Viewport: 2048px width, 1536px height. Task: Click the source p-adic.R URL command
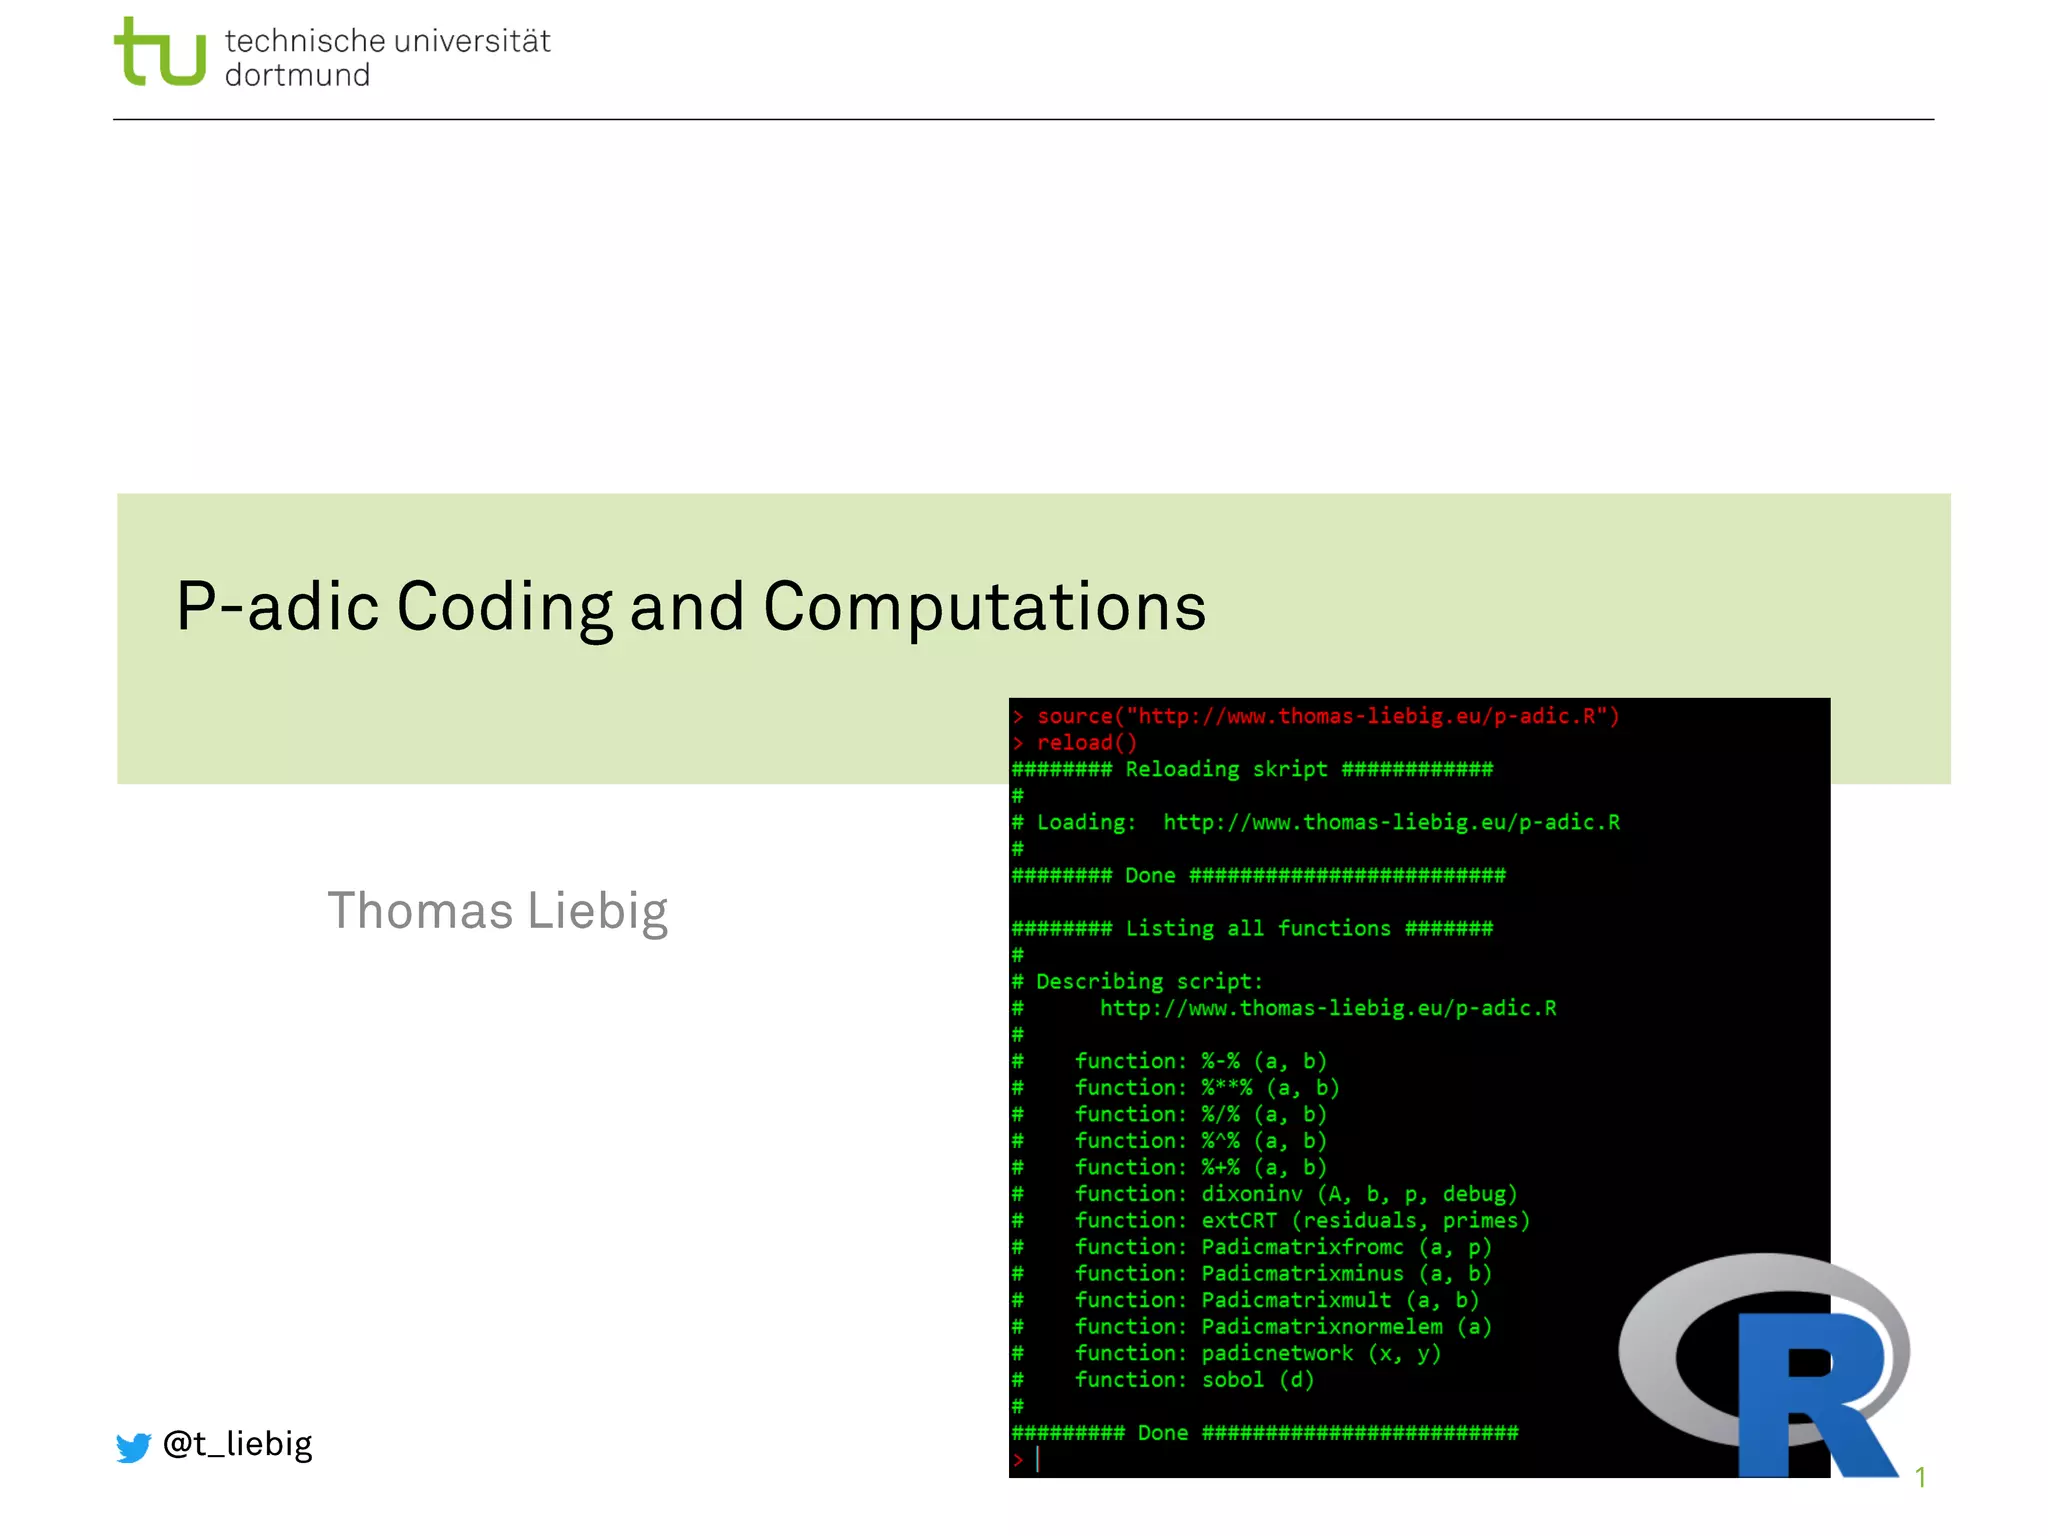1327,716
